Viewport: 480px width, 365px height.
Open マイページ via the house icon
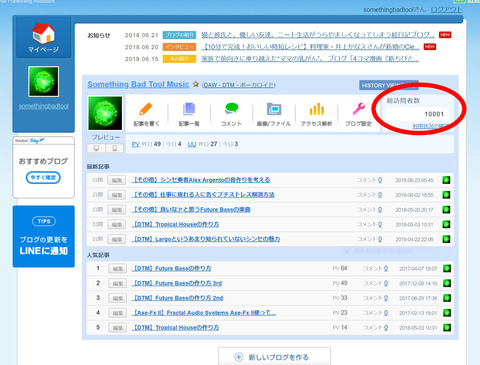coord(43,34)
